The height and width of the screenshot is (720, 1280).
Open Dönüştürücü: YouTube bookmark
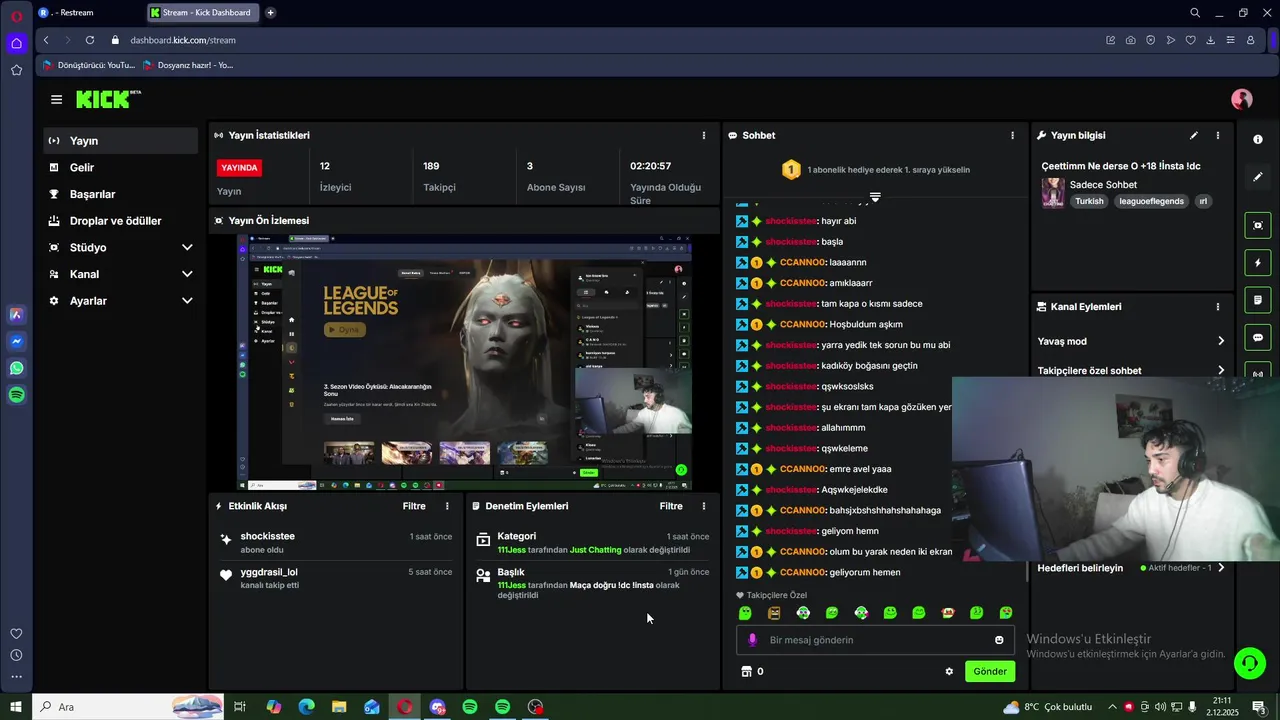point(89,65)
